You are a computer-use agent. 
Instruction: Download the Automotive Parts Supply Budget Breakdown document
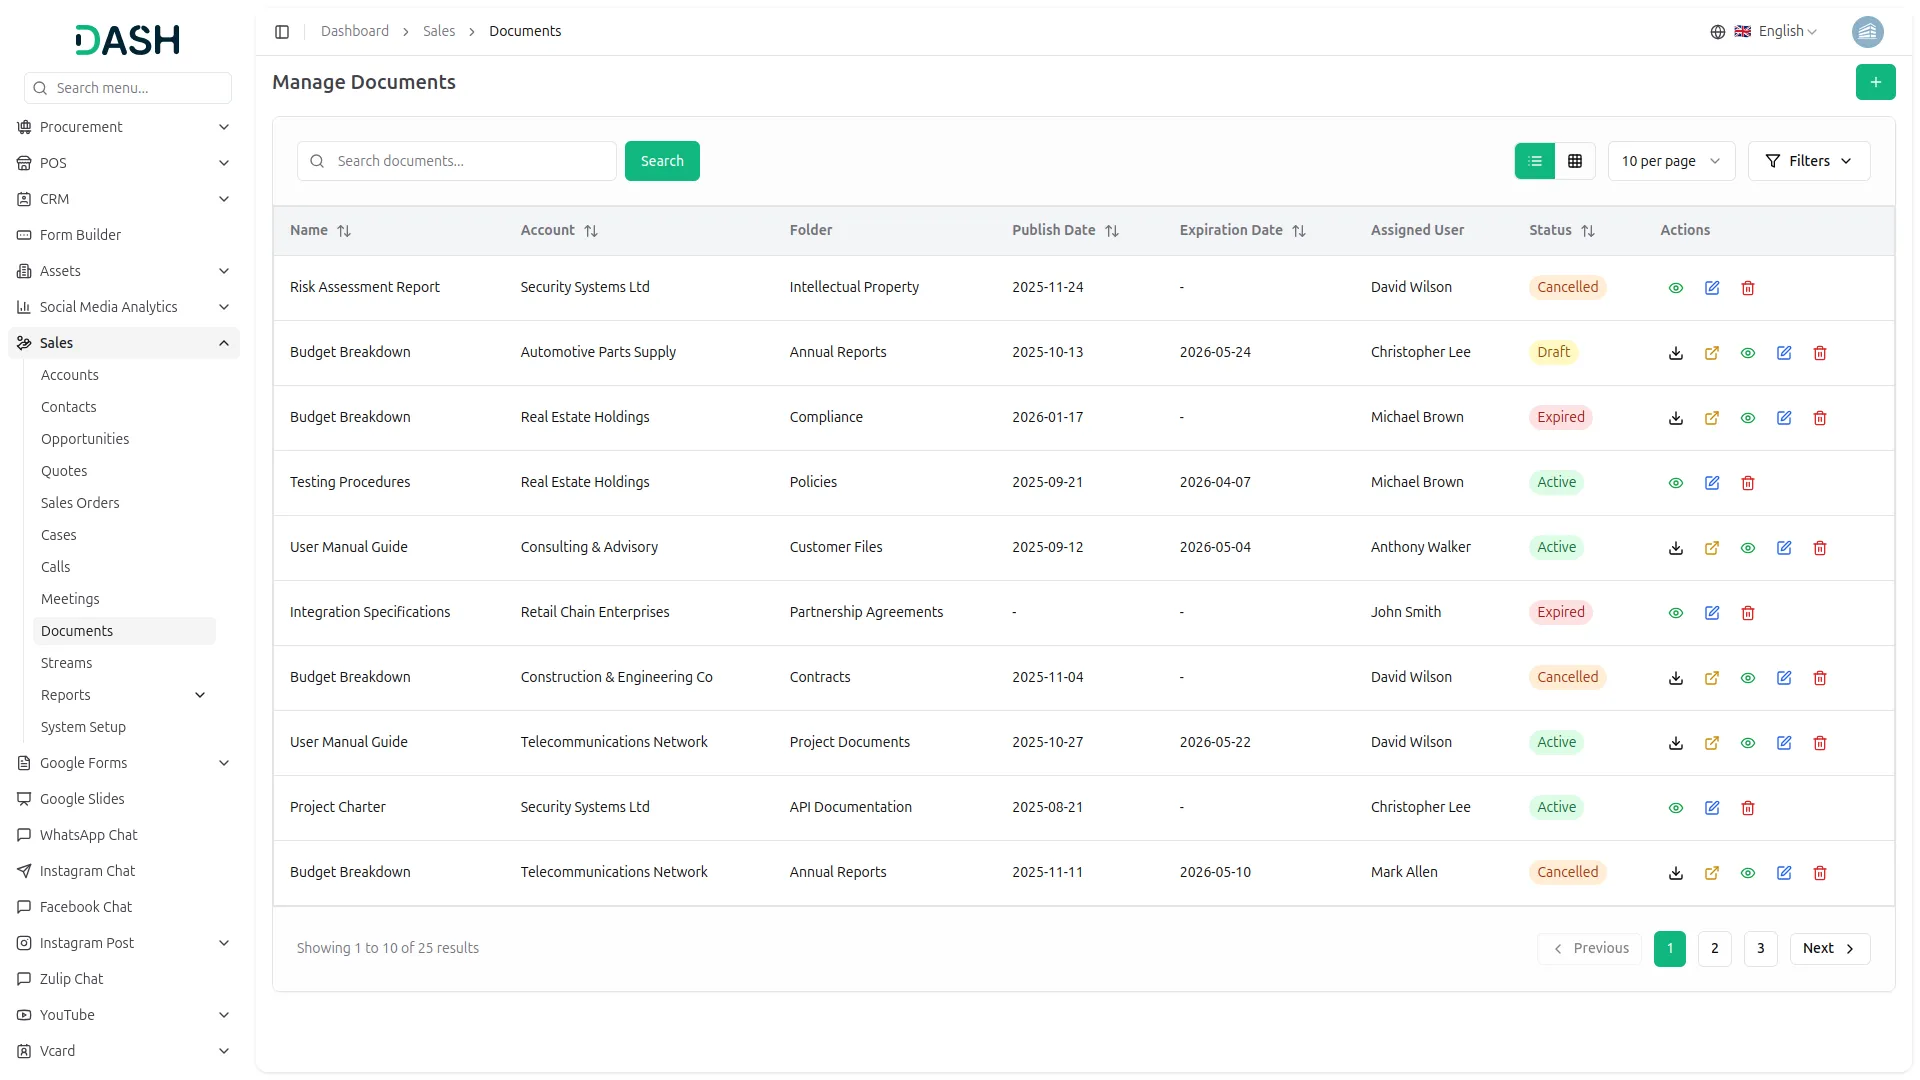(x=1676, y=353)
